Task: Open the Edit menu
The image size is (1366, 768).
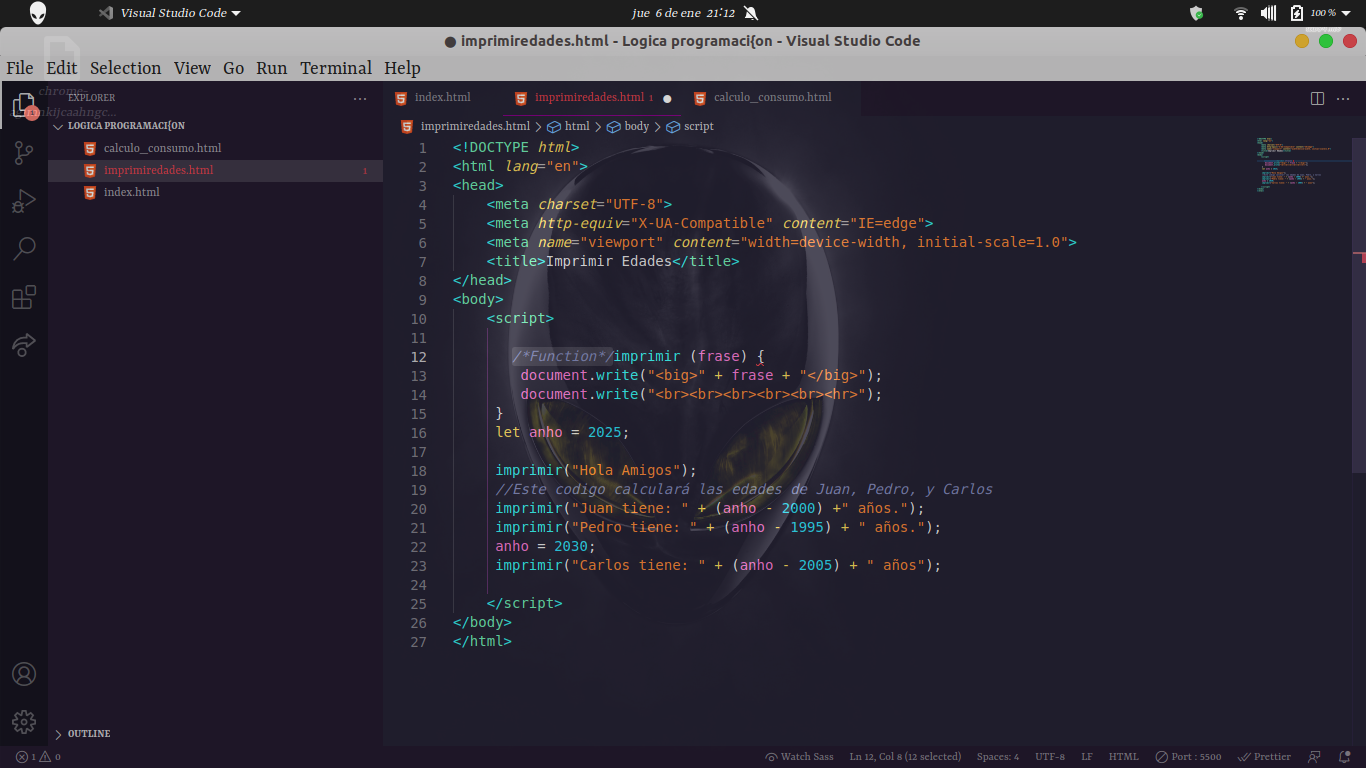Action: pyautogui.click(x=61, y=68)
